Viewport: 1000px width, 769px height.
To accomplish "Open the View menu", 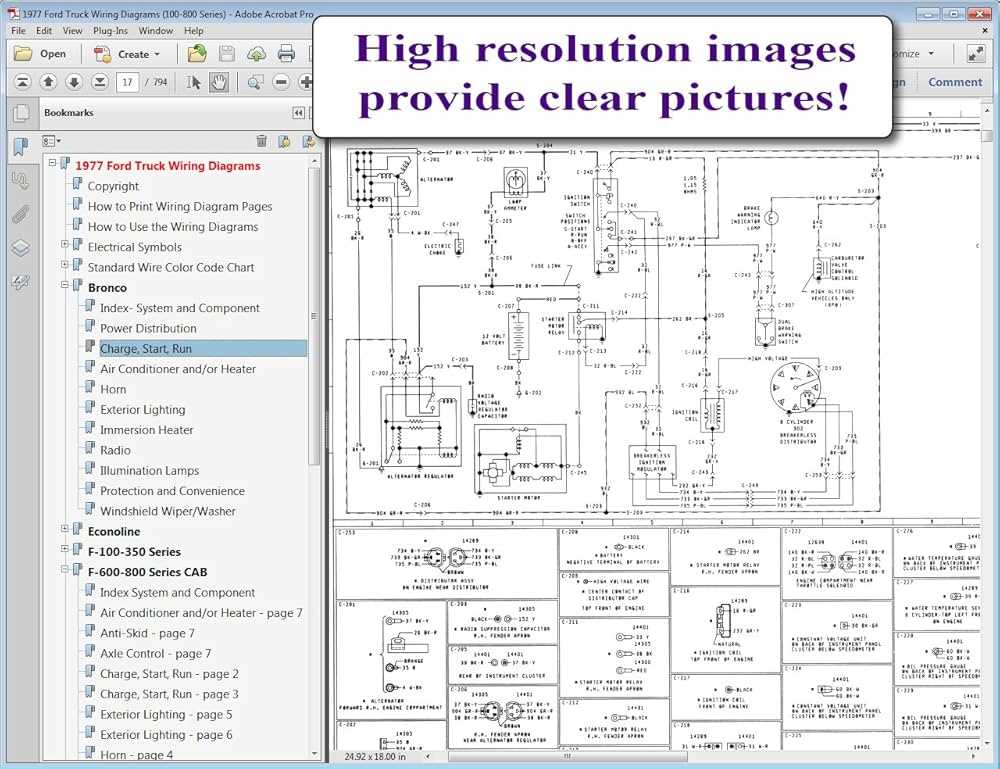I will coord(72,31).
